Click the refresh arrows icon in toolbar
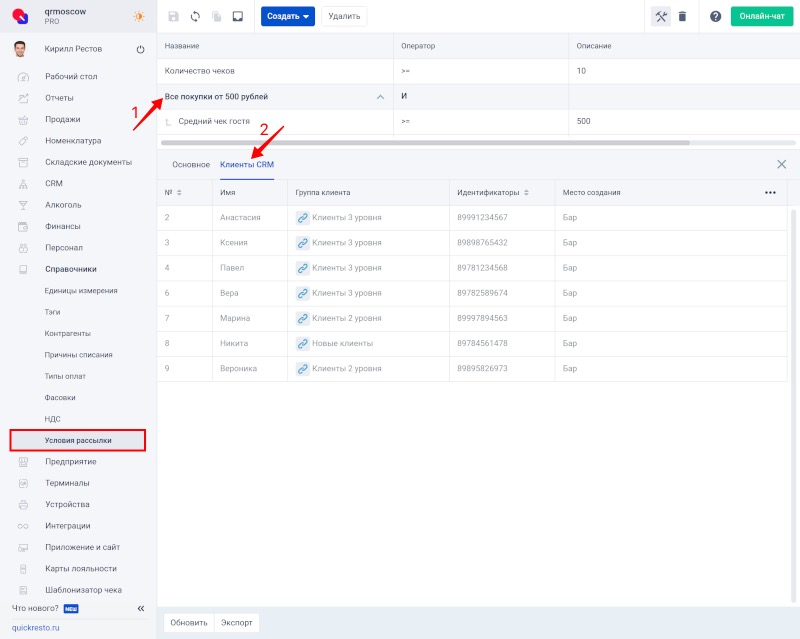800x639 pixels. click(x=195, y=16)
